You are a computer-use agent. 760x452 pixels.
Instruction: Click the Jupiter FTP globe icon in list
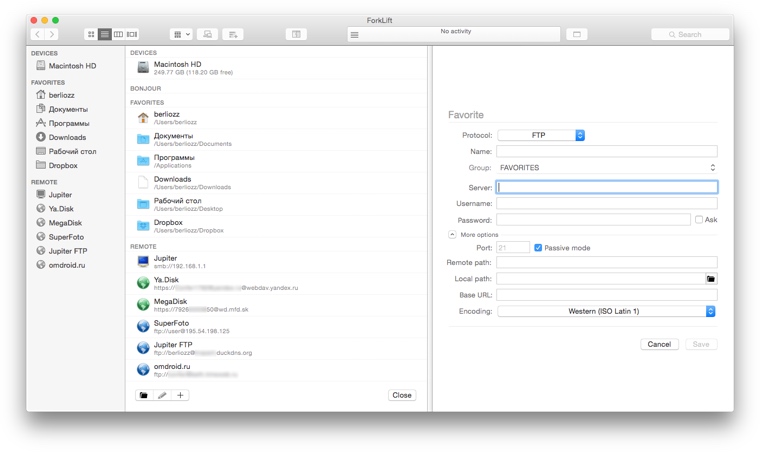point(143,348)
